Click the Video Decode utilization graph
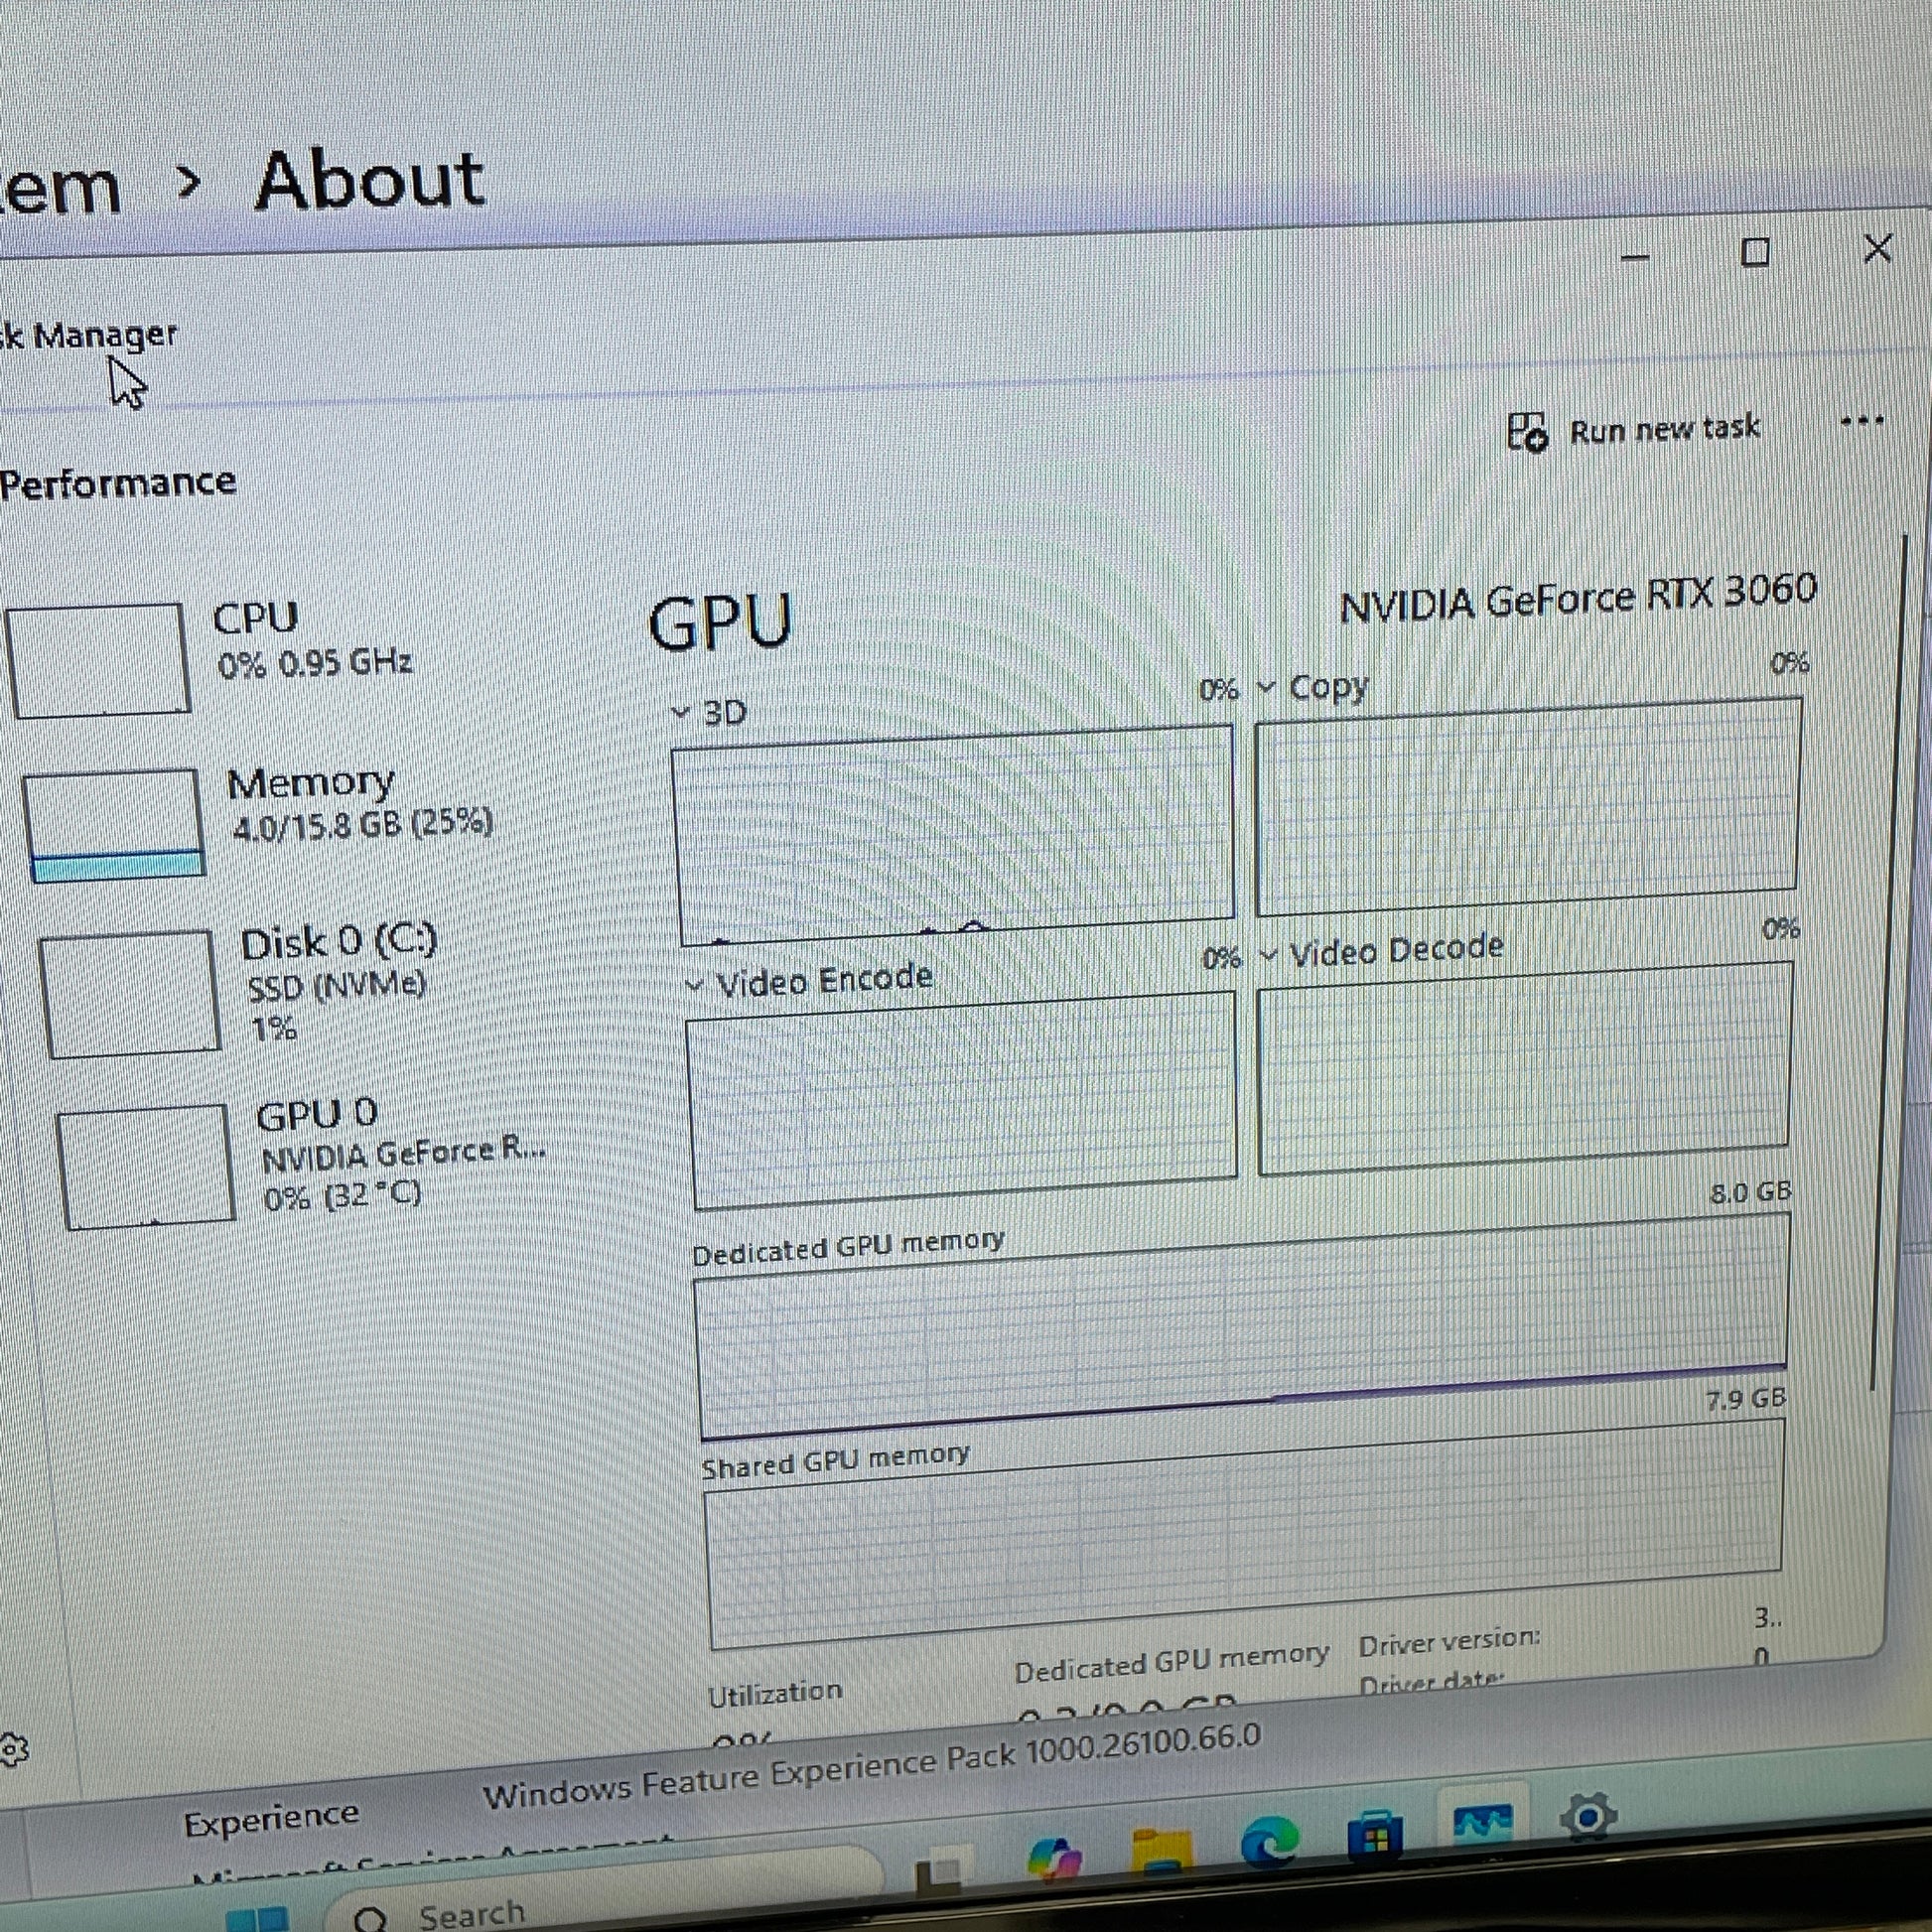The image size is (1932, 1932). pyautogui.click(x=1524, y=1068)
